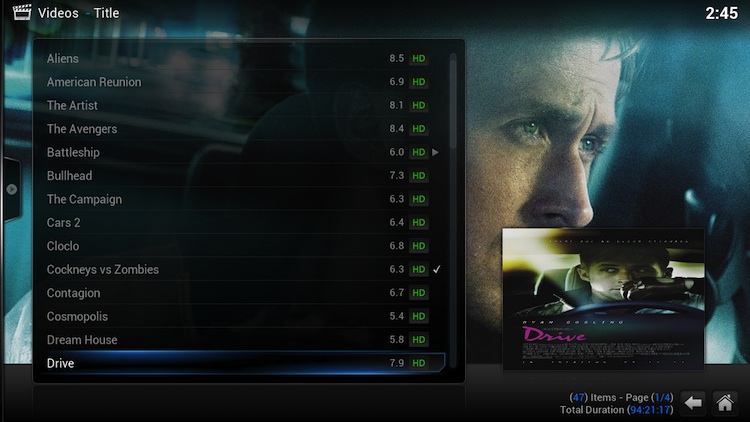Select American Reunion in the list

click(243, 82)
